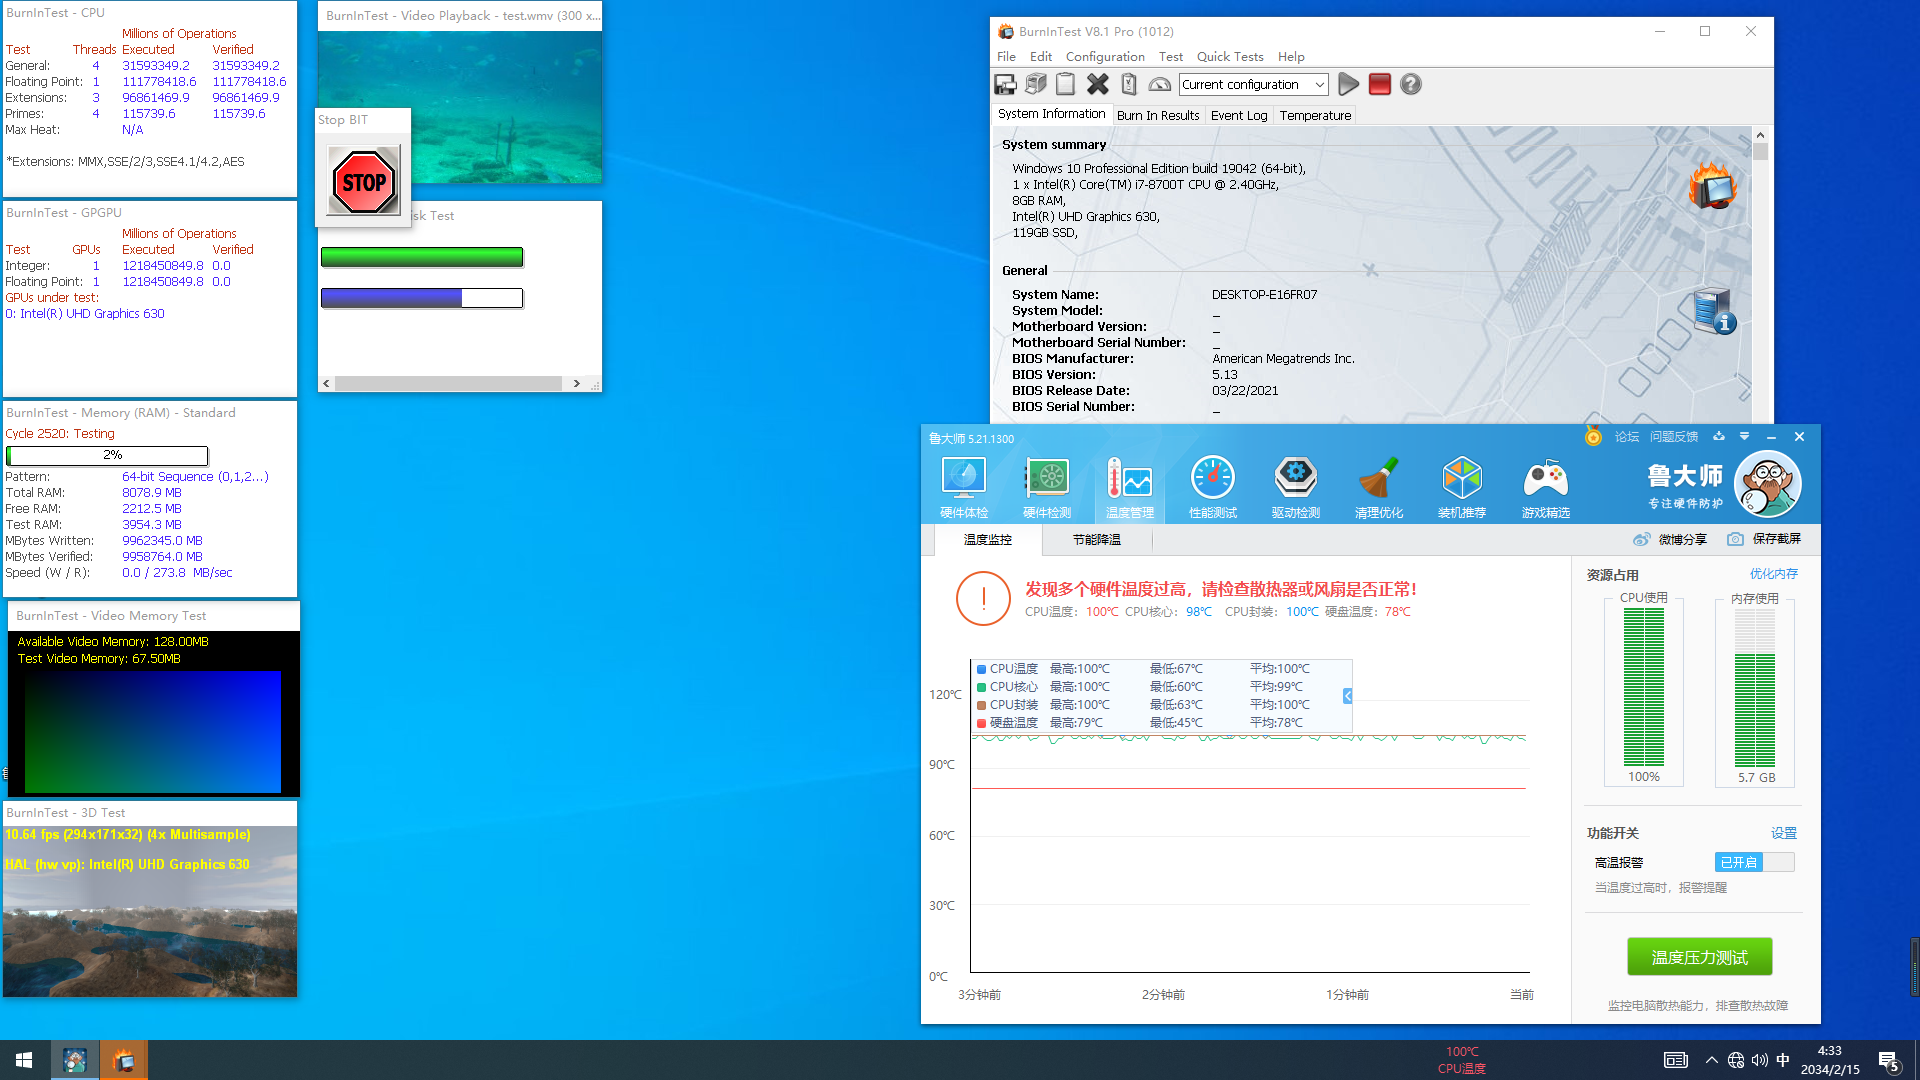
Task: Click the green start tests play arrow
Action: (1348, 85)
